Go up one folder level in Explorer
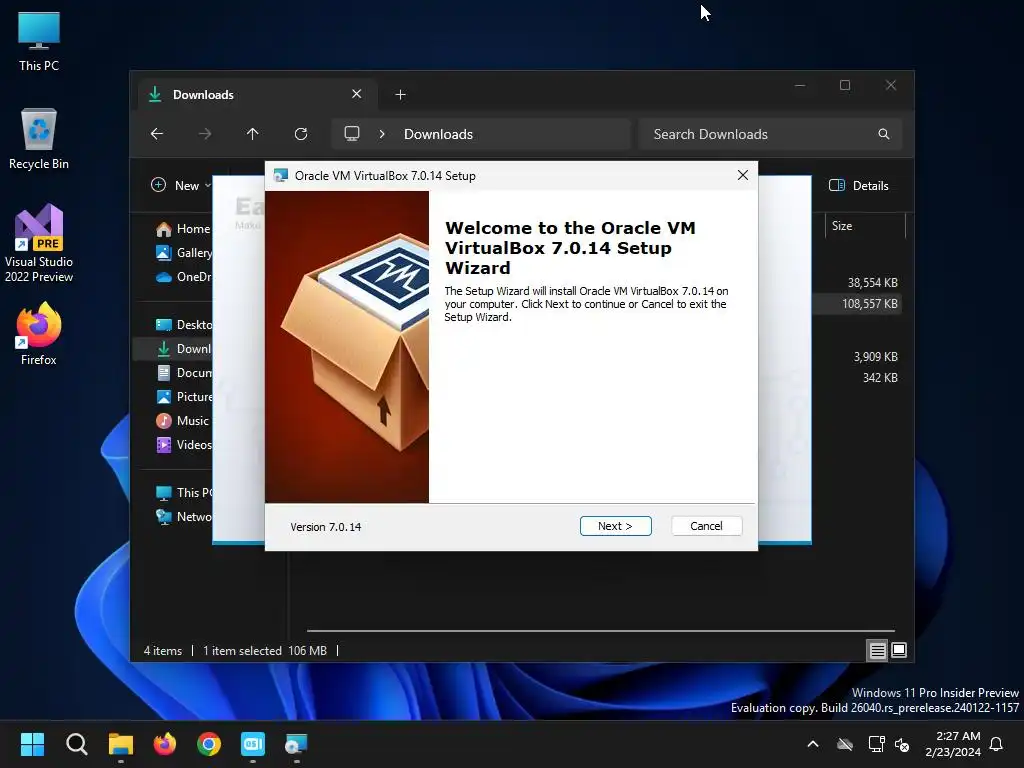The width and height of the screenshot is (1024, 768). click(253, 134)
